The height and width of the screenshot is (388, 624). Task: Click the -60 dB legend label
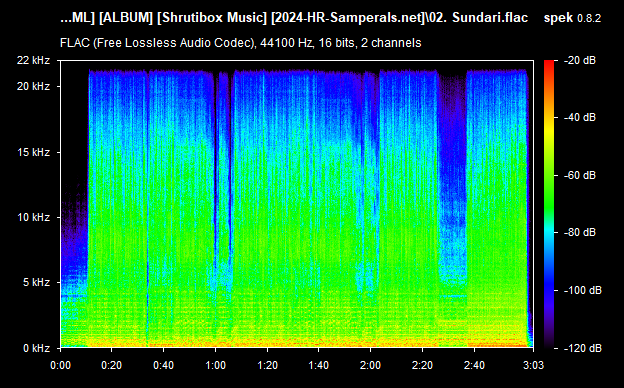click(579, 175)
